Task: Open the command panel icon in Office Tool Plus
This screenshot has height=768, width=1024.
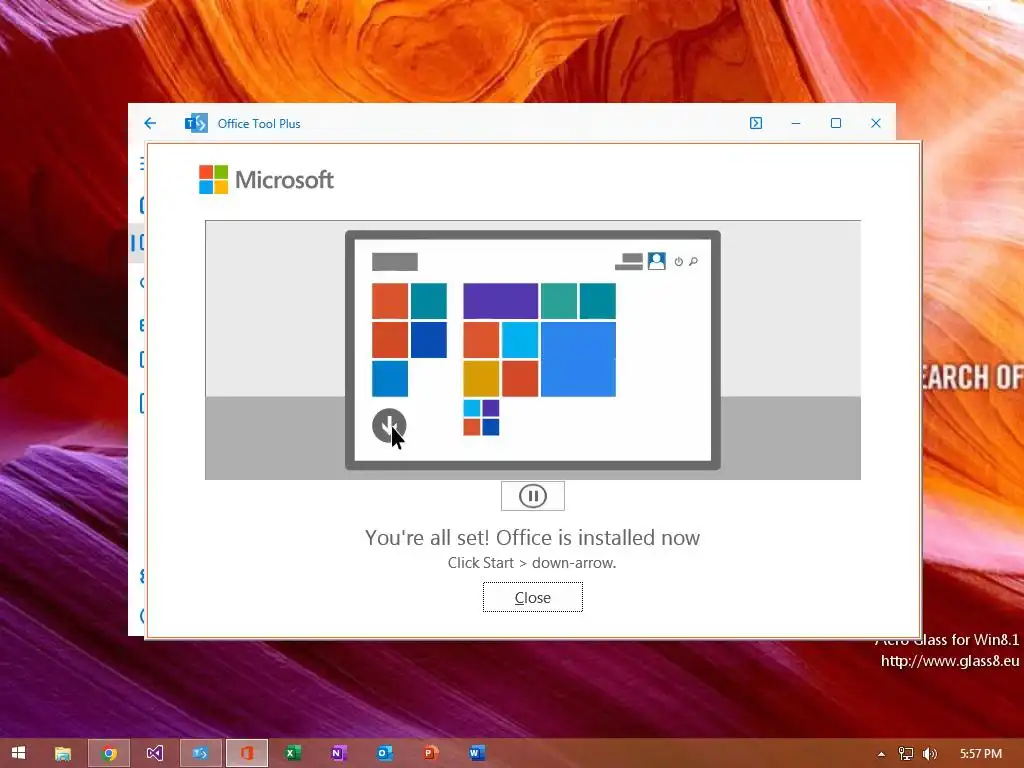Action: click(756, 123)
